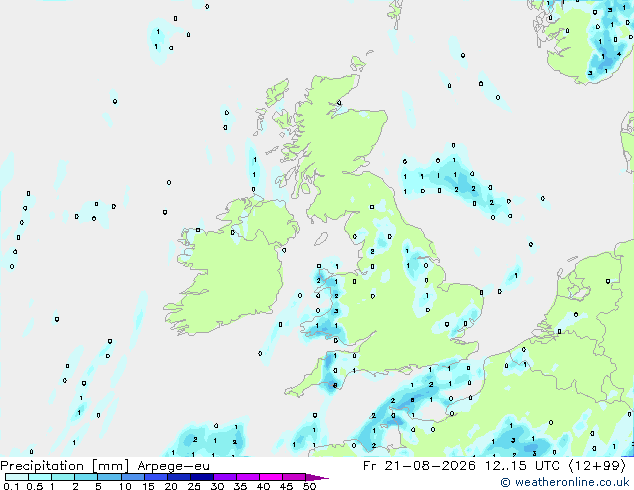Screen dimensions: 634x490
Task: Click the over-50 arrow tip of legend
Action: [317, 477]
